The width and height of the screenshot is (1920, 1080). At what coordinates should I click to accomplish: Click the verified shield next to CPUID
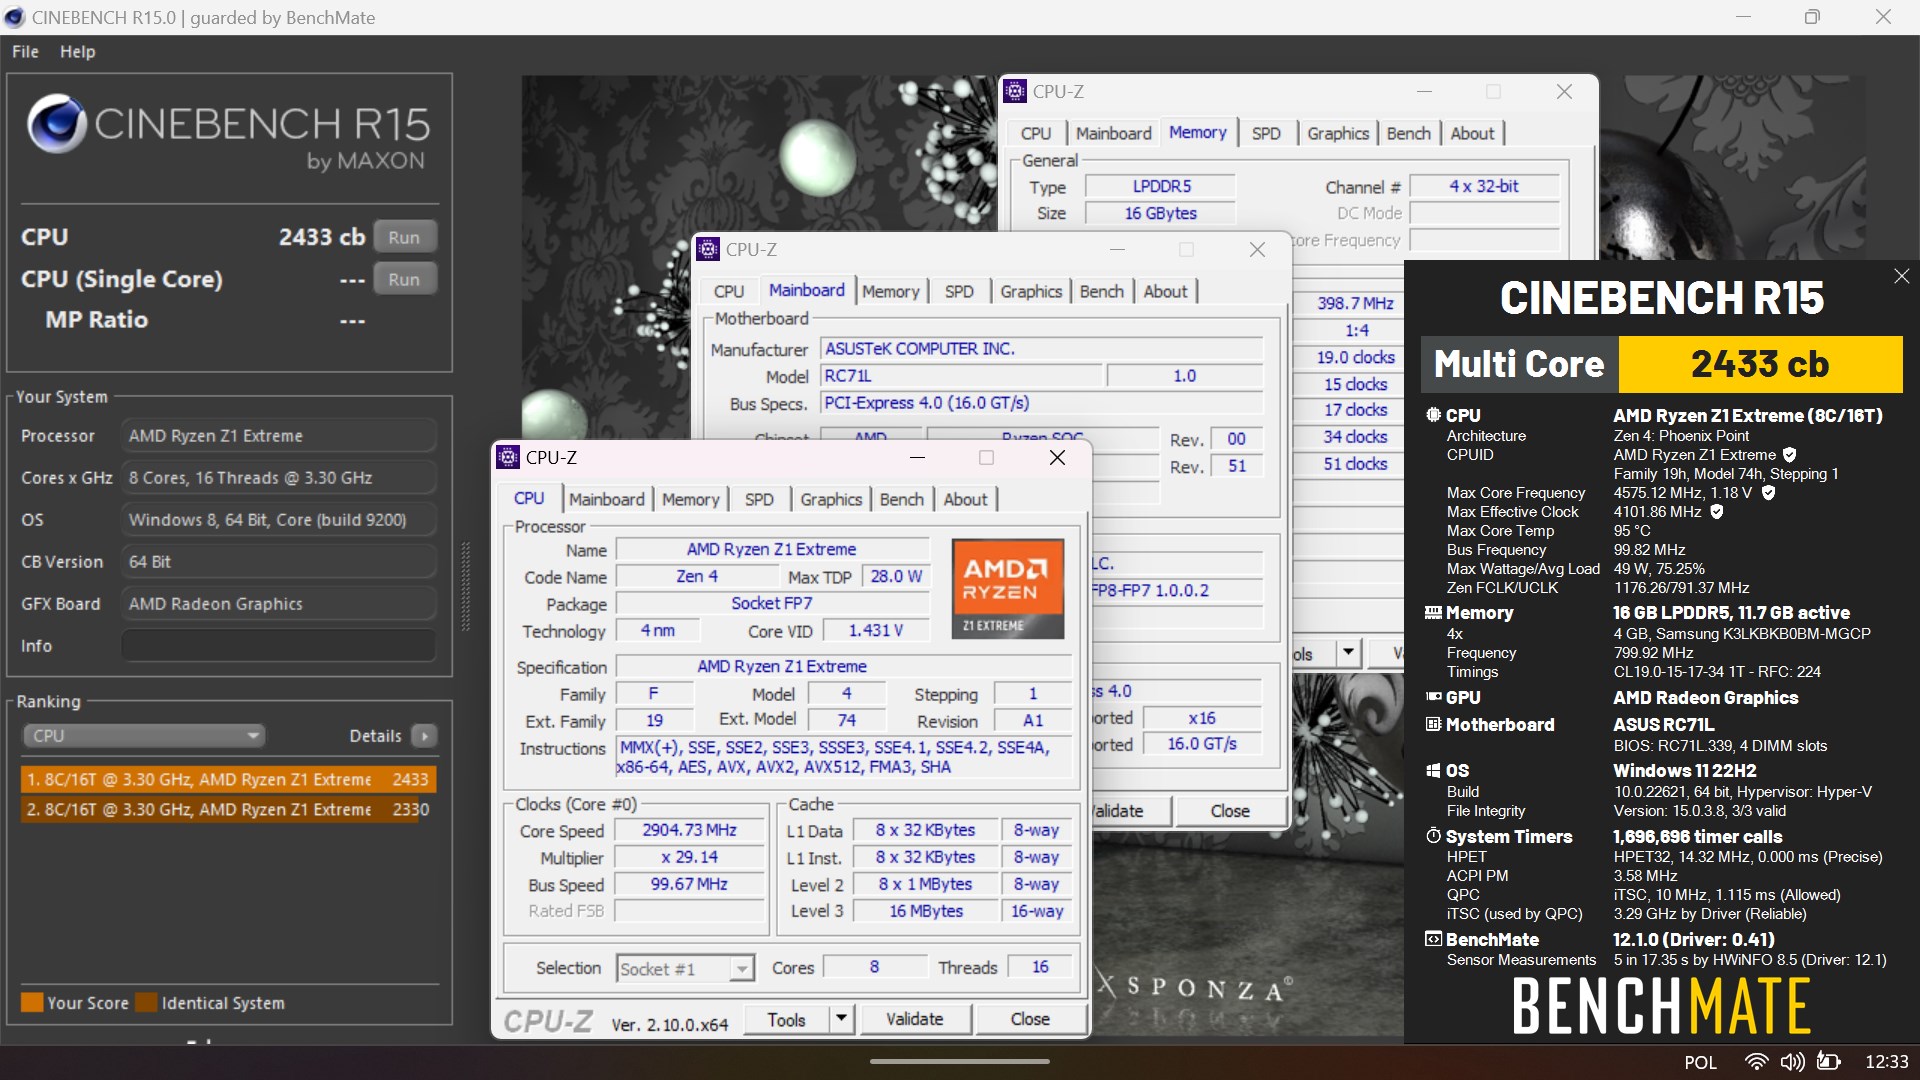pyautogui.click(x=1789, y=455)
